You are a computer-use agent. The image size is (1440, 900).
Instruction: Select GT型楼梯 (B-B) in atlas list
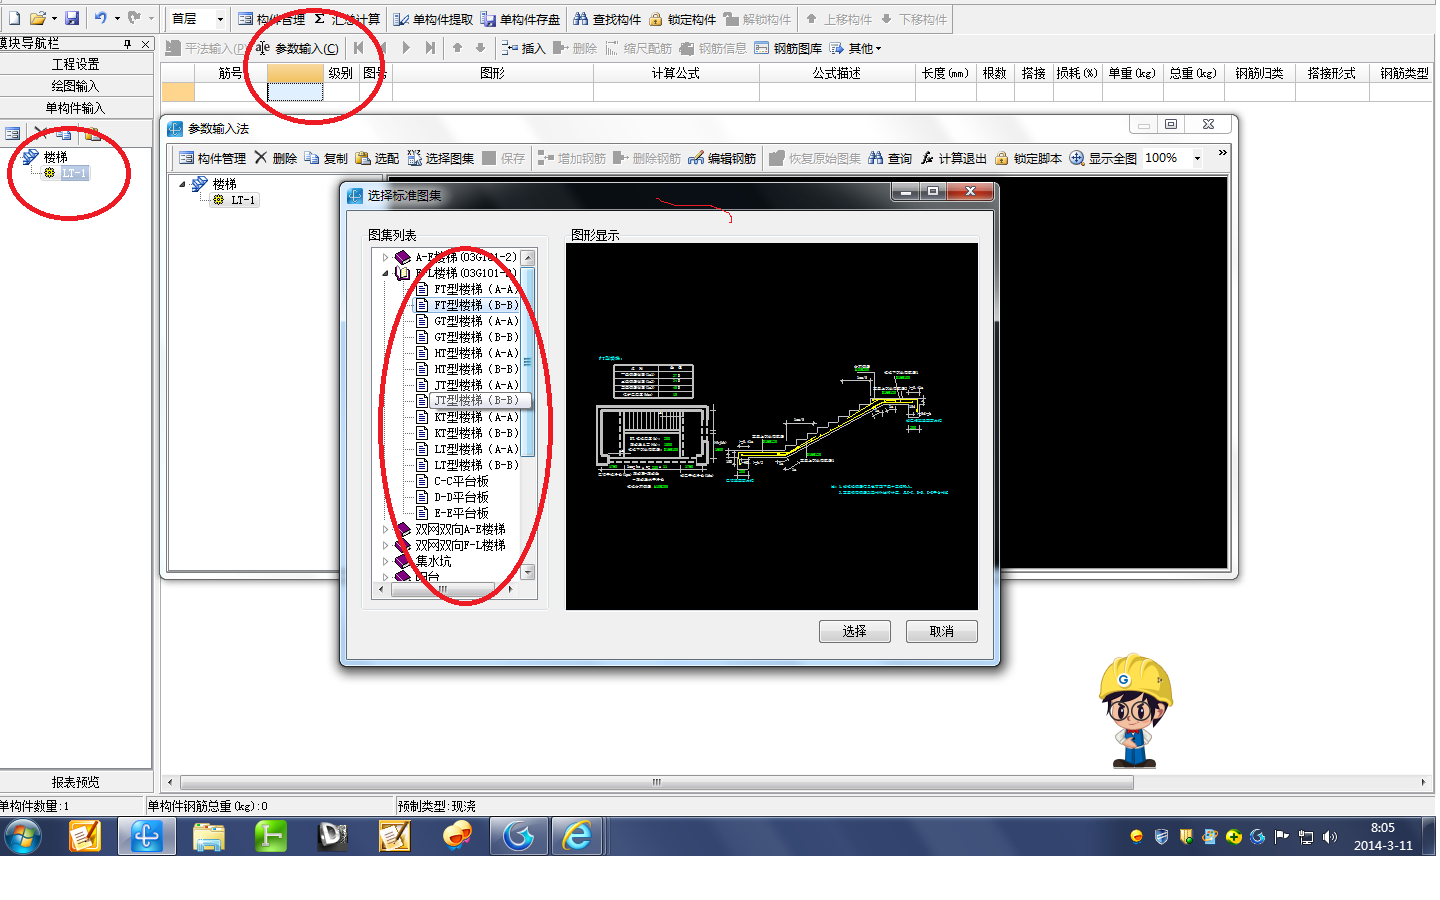pos(476,337)
